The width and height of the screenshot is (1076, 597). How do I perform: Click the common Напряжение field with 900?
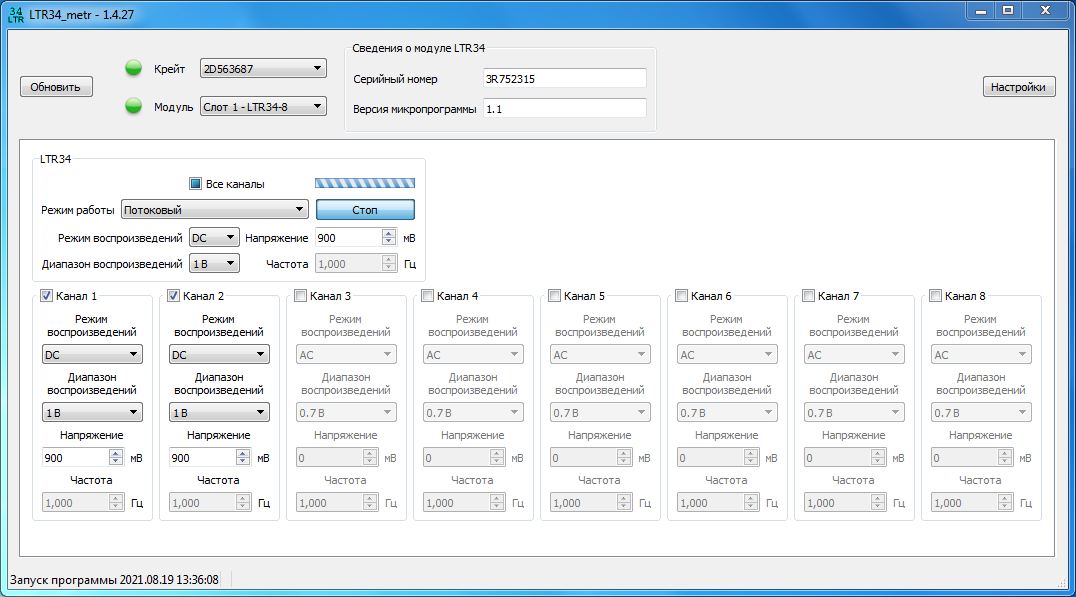coord(349,237)
